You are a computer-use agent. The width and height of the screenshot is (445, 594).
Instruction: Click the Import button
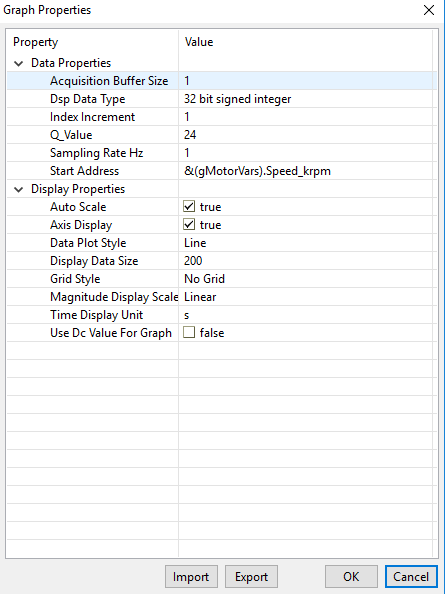191,577
